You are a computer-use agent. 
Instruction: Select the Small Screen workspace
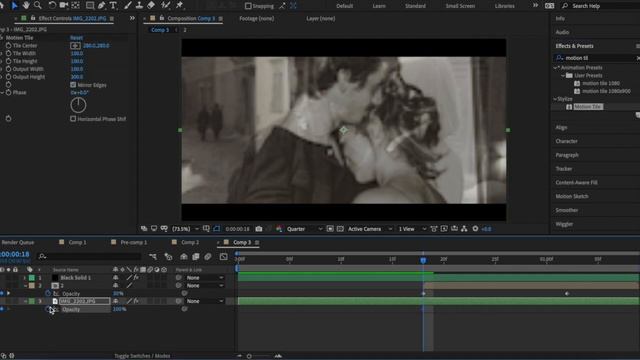(x=460, y=6)
